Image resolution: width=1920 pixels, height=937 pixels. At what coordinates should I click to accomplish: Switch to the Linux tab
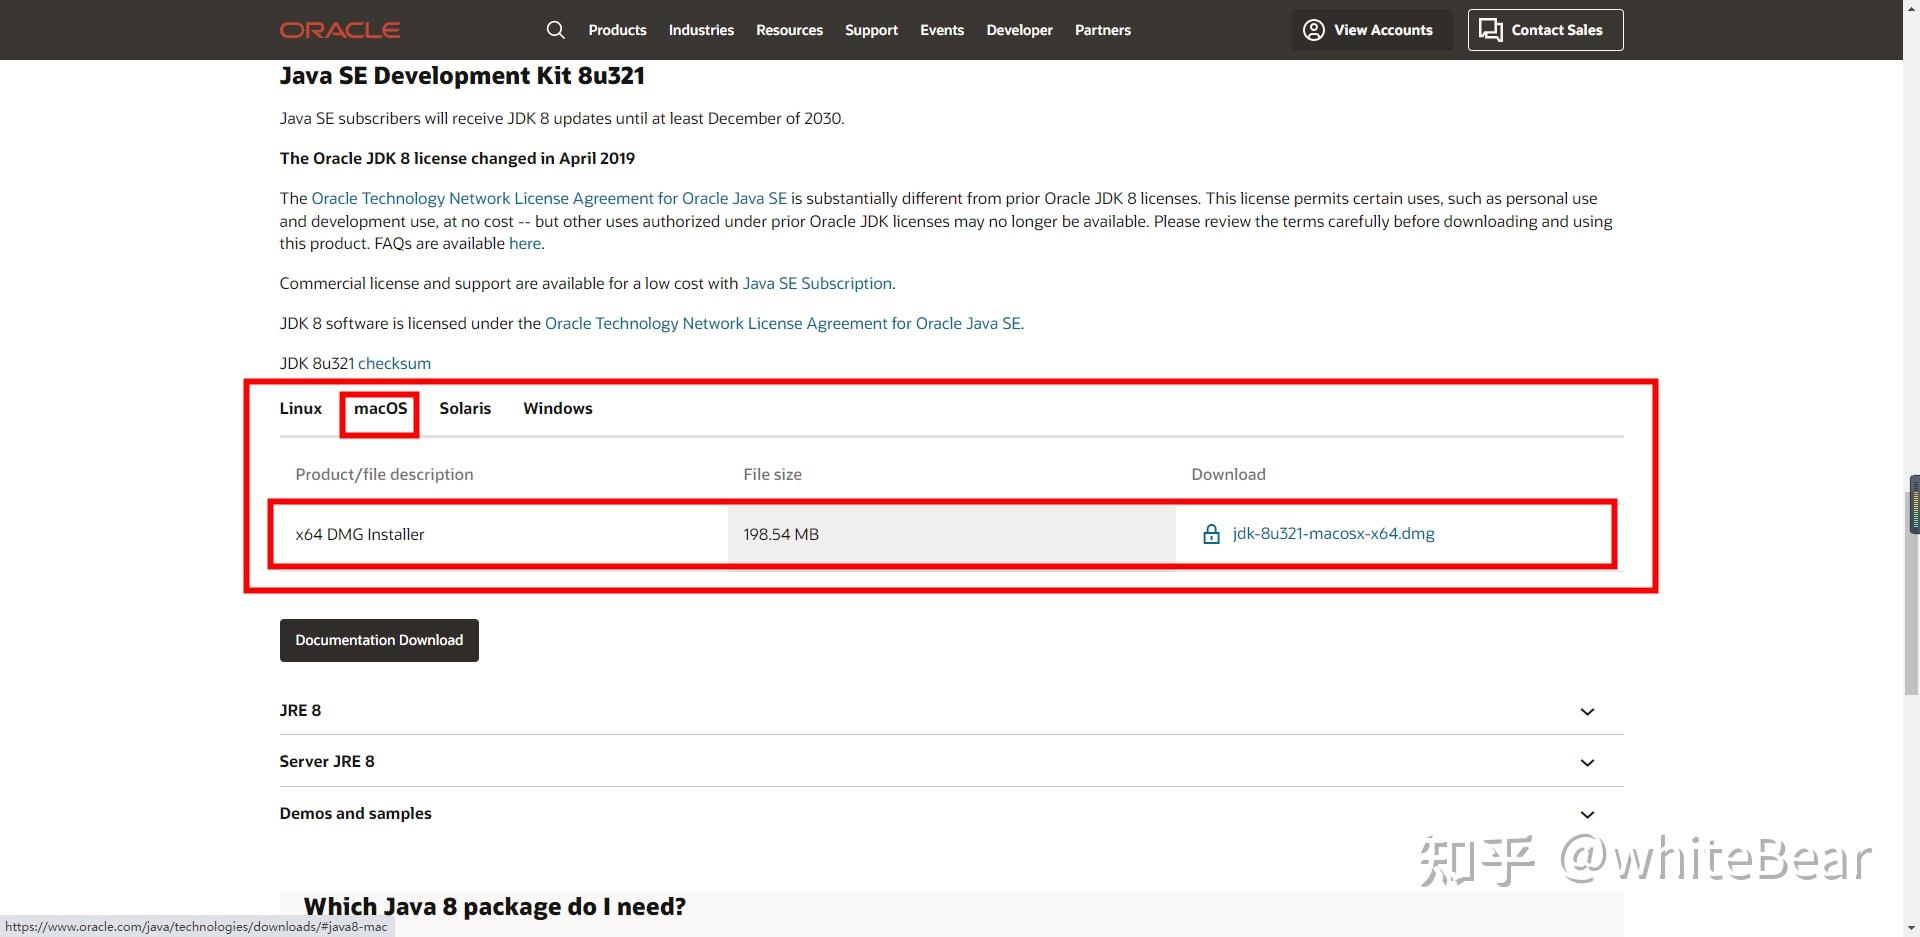coord(301,408)
